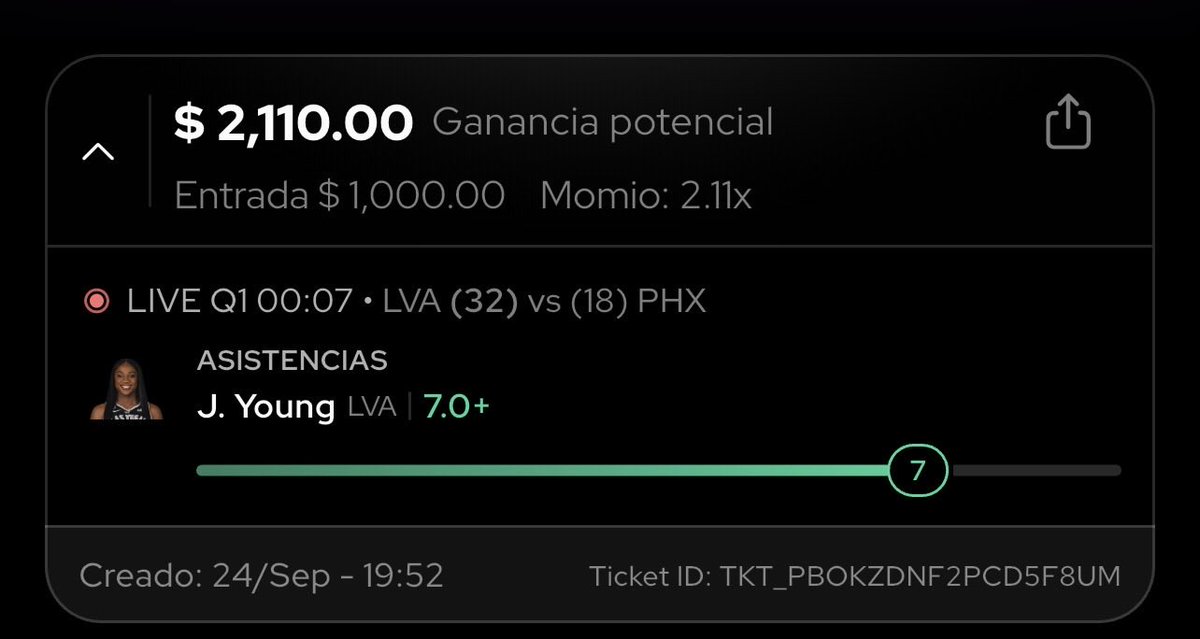Click the unfilled gray end of the progress bar
The height and width of the screenshot is (639, 1200).
[x=1036, y=470]
